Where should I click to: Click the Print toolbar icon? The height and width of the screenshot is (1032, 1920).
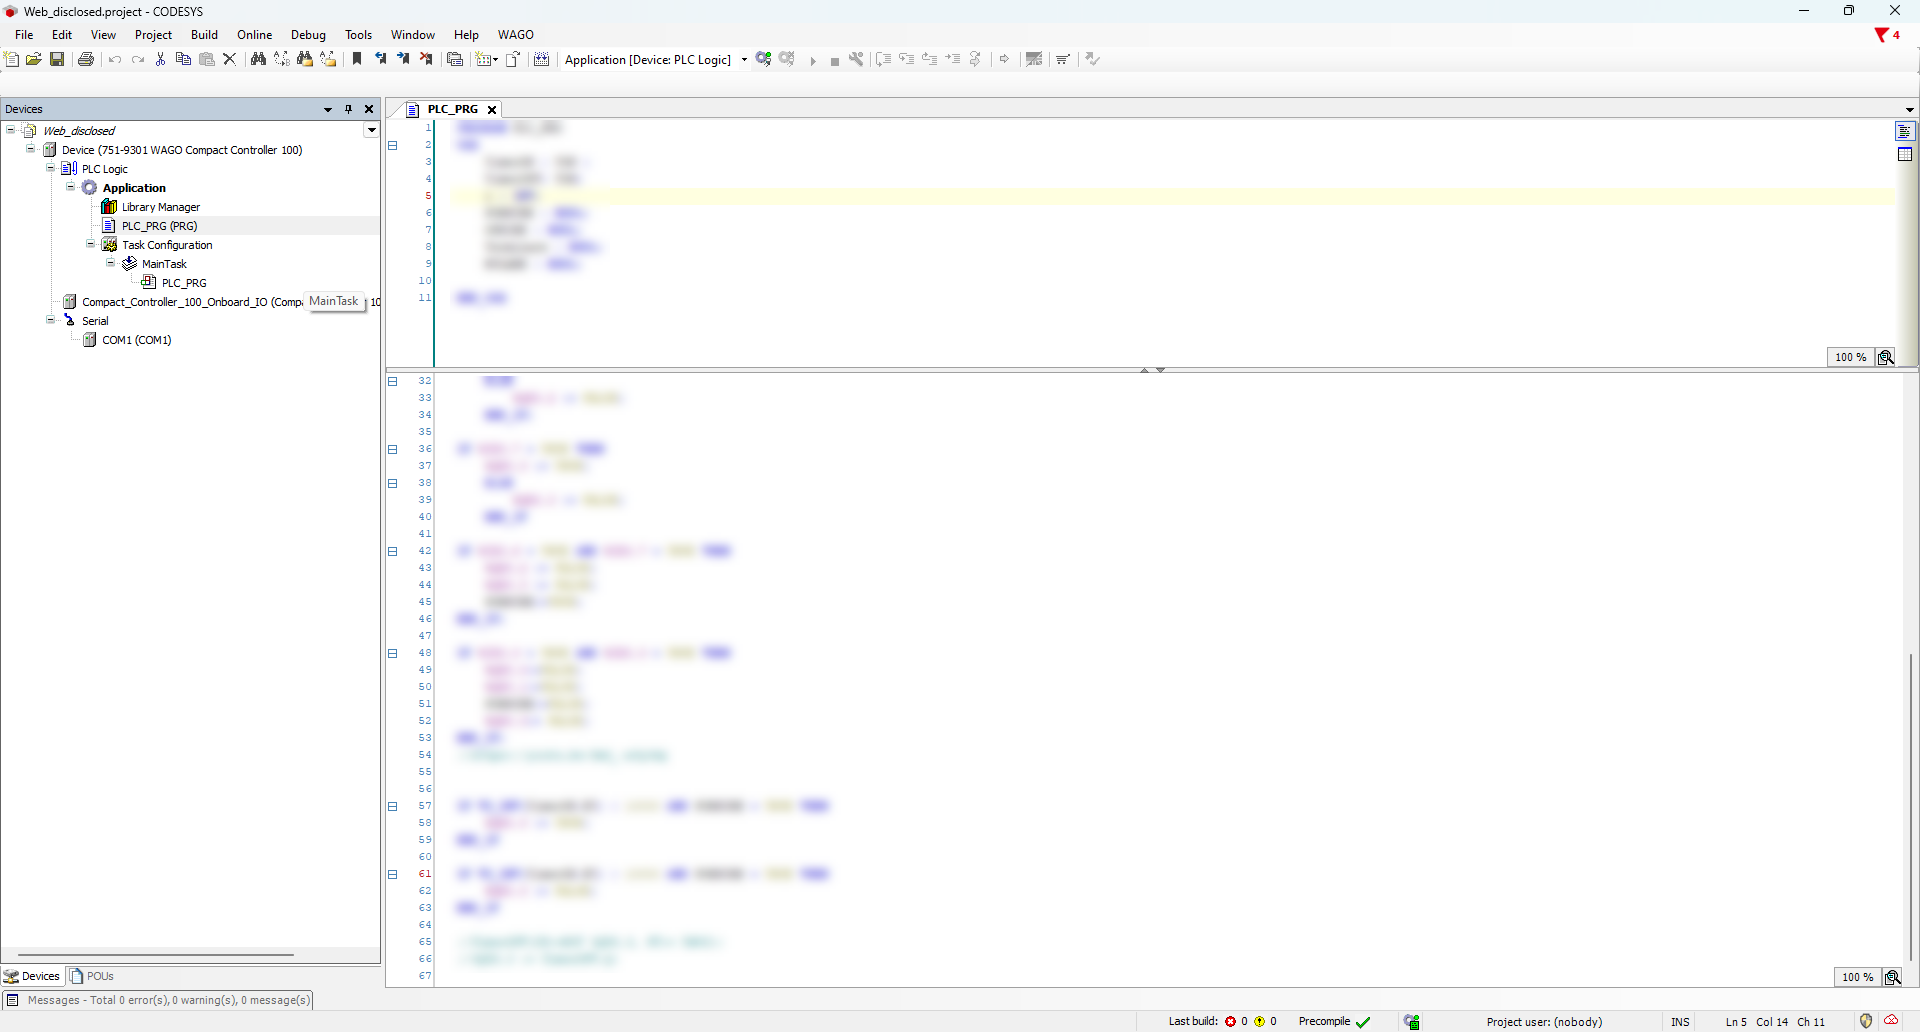[x=86, y=59]
